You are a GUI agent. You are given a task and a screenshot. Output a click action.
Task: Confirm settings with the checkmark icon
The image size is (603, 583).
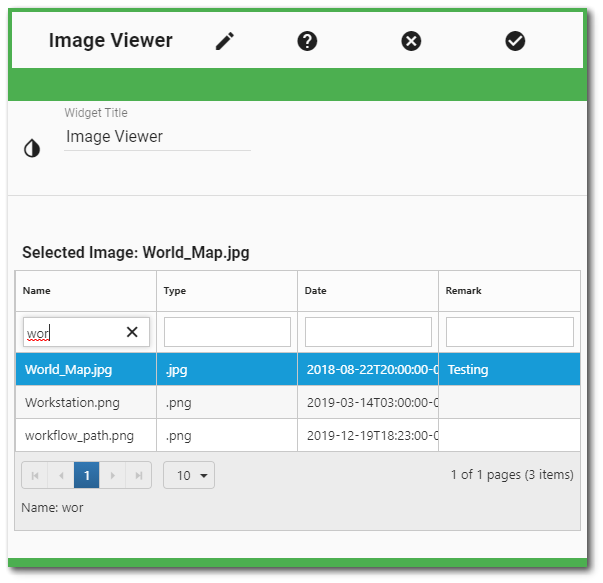(x=515, y=41)
